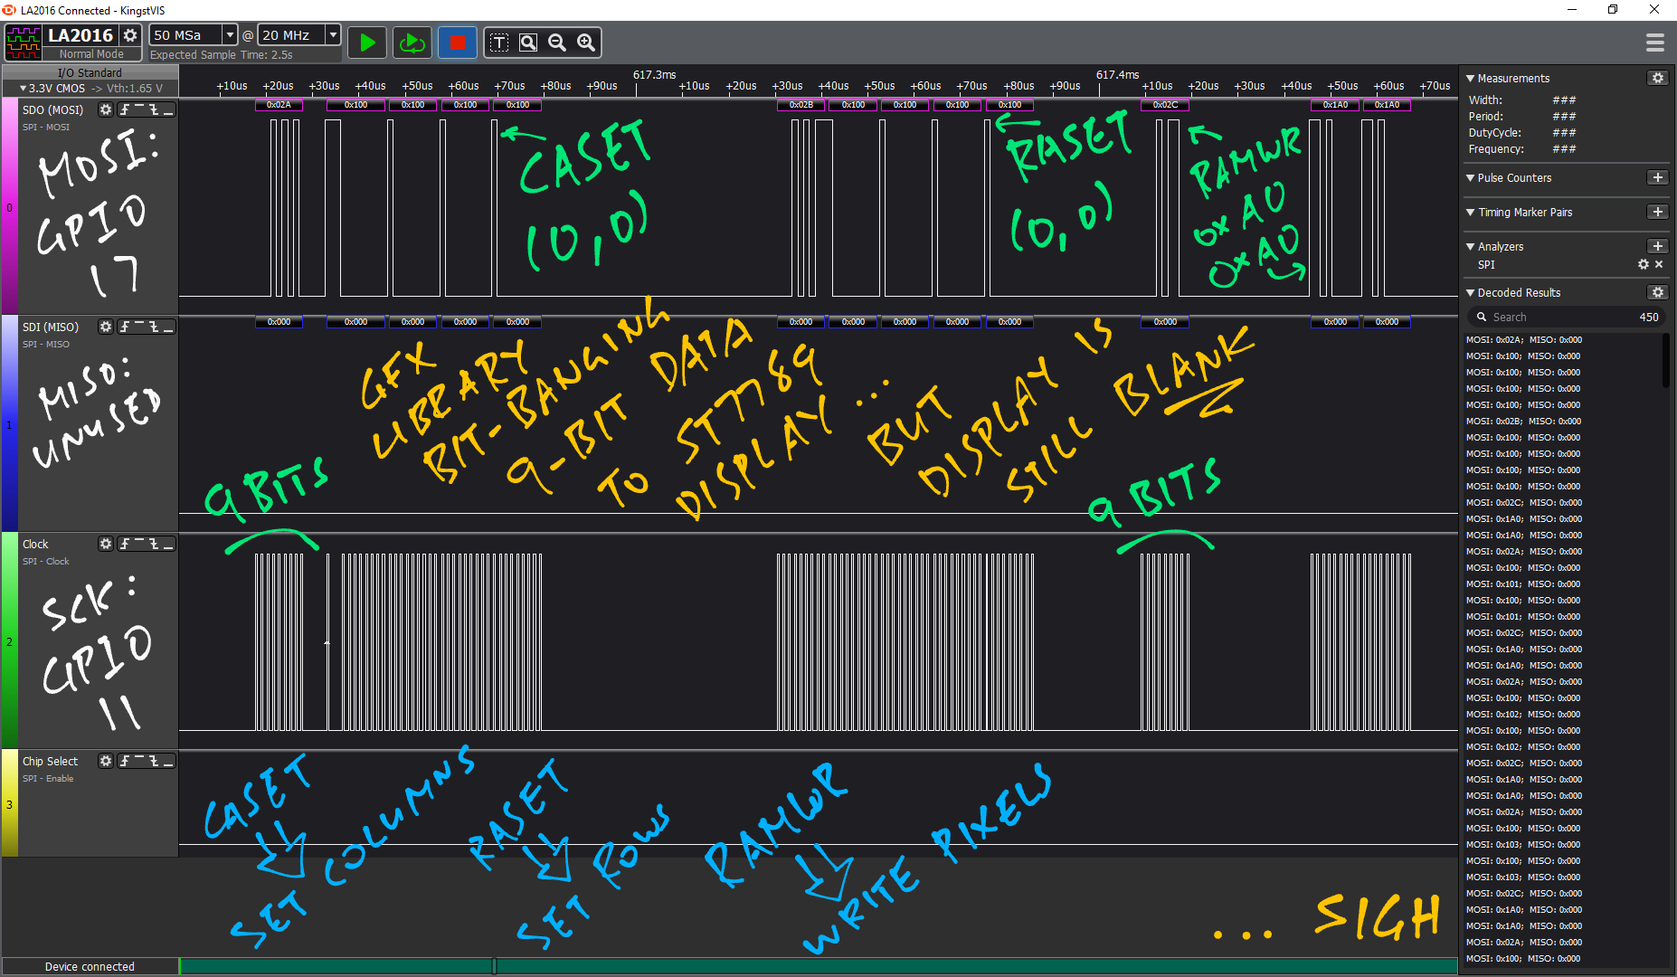The image size is (1677, 977).
Task: Add a new analyzer with plus button
Action: (1657, 246)
